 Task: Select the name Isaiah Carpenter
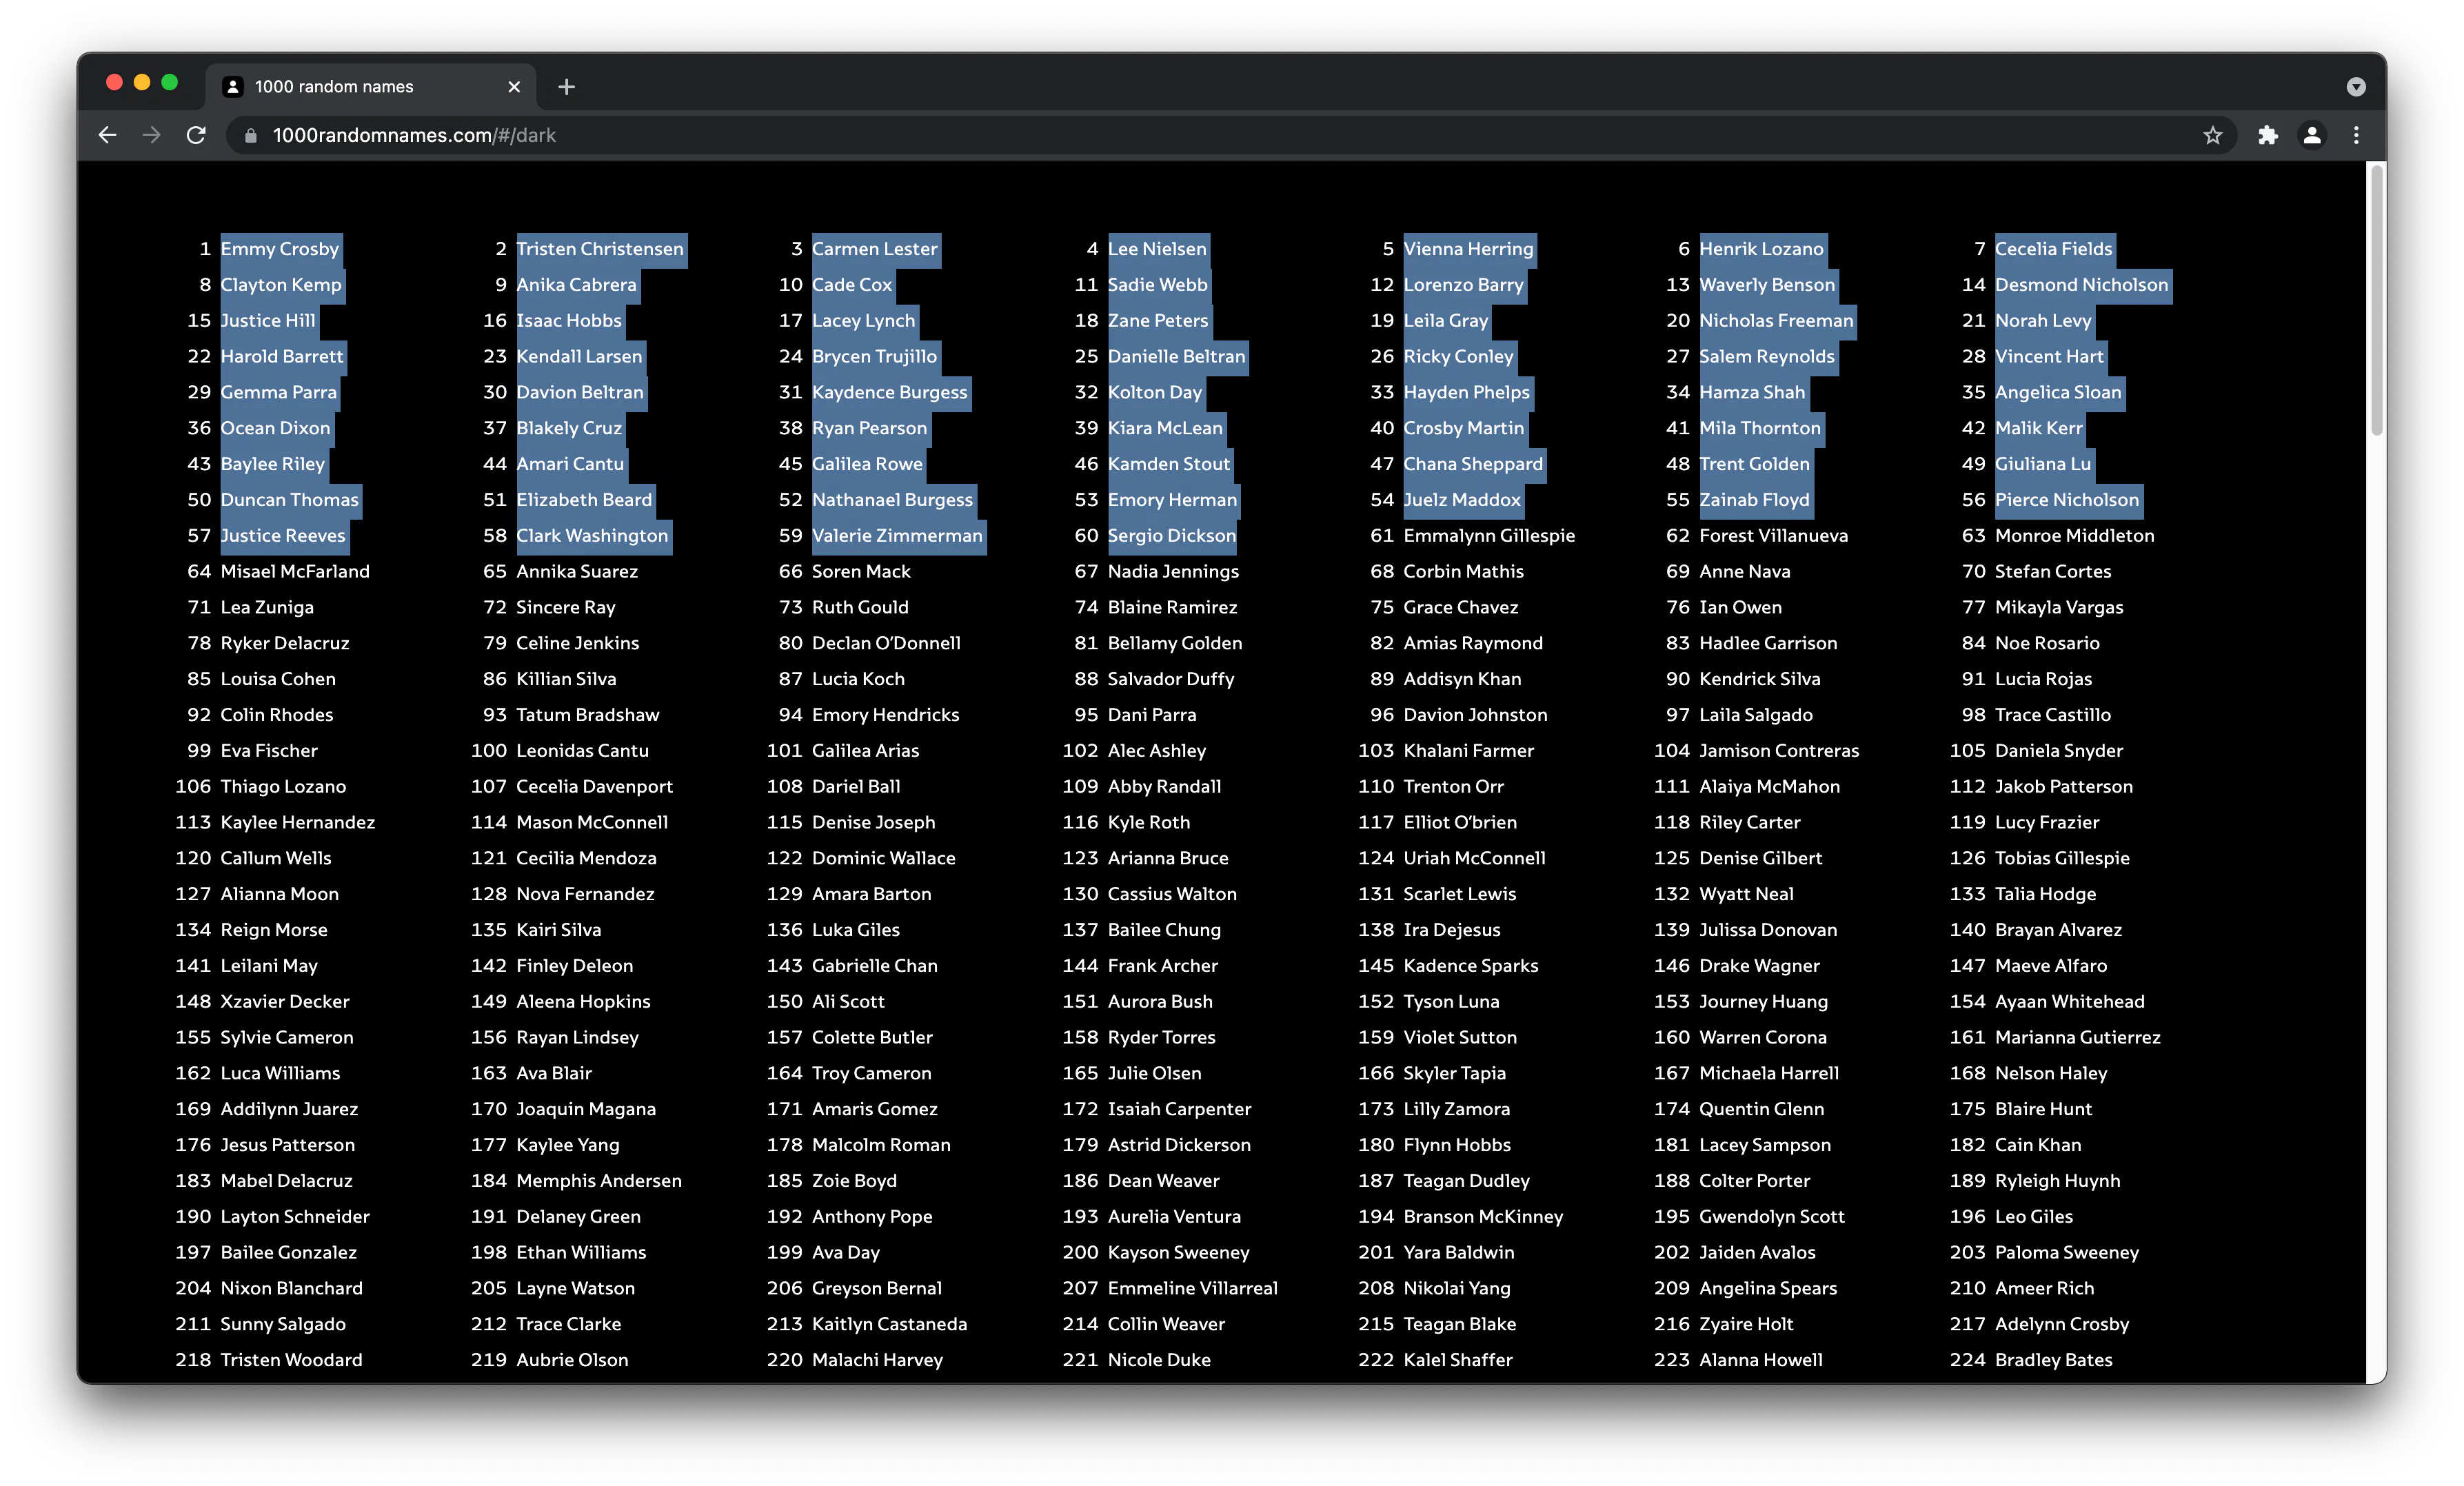click(x=1179, y=1109)
